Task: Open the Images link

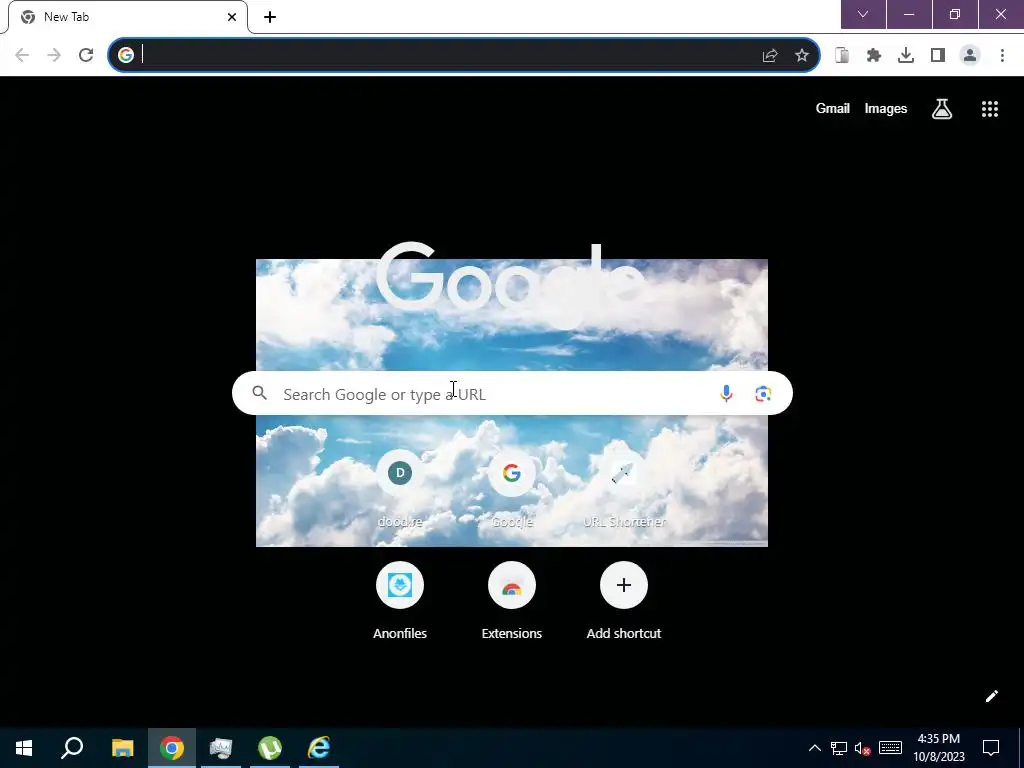Action: [886, 108]
